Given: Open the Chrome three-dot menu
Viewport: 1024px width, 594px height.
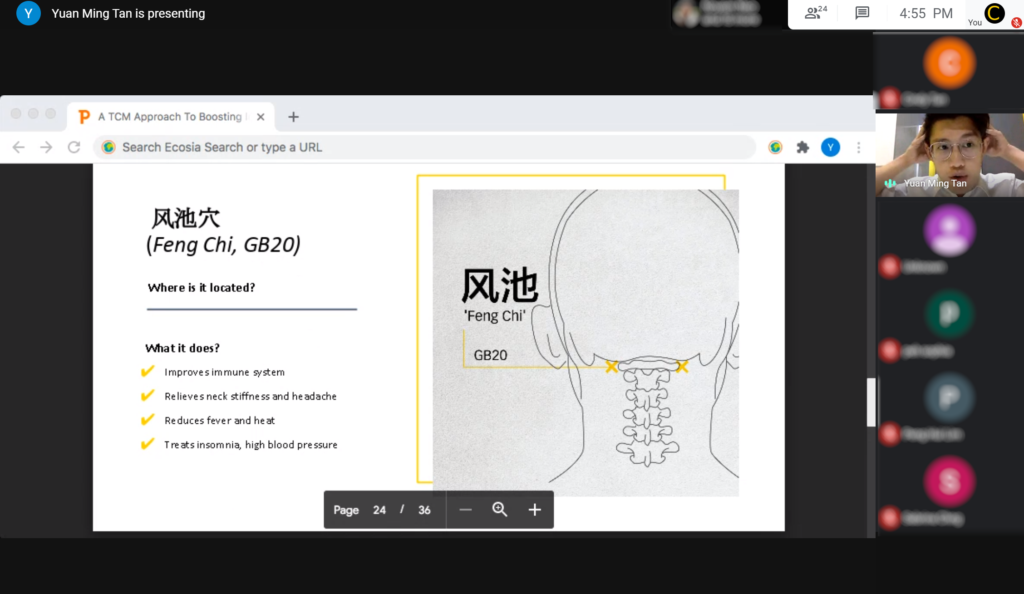Looking at the screenshot, I should (857, 147).
